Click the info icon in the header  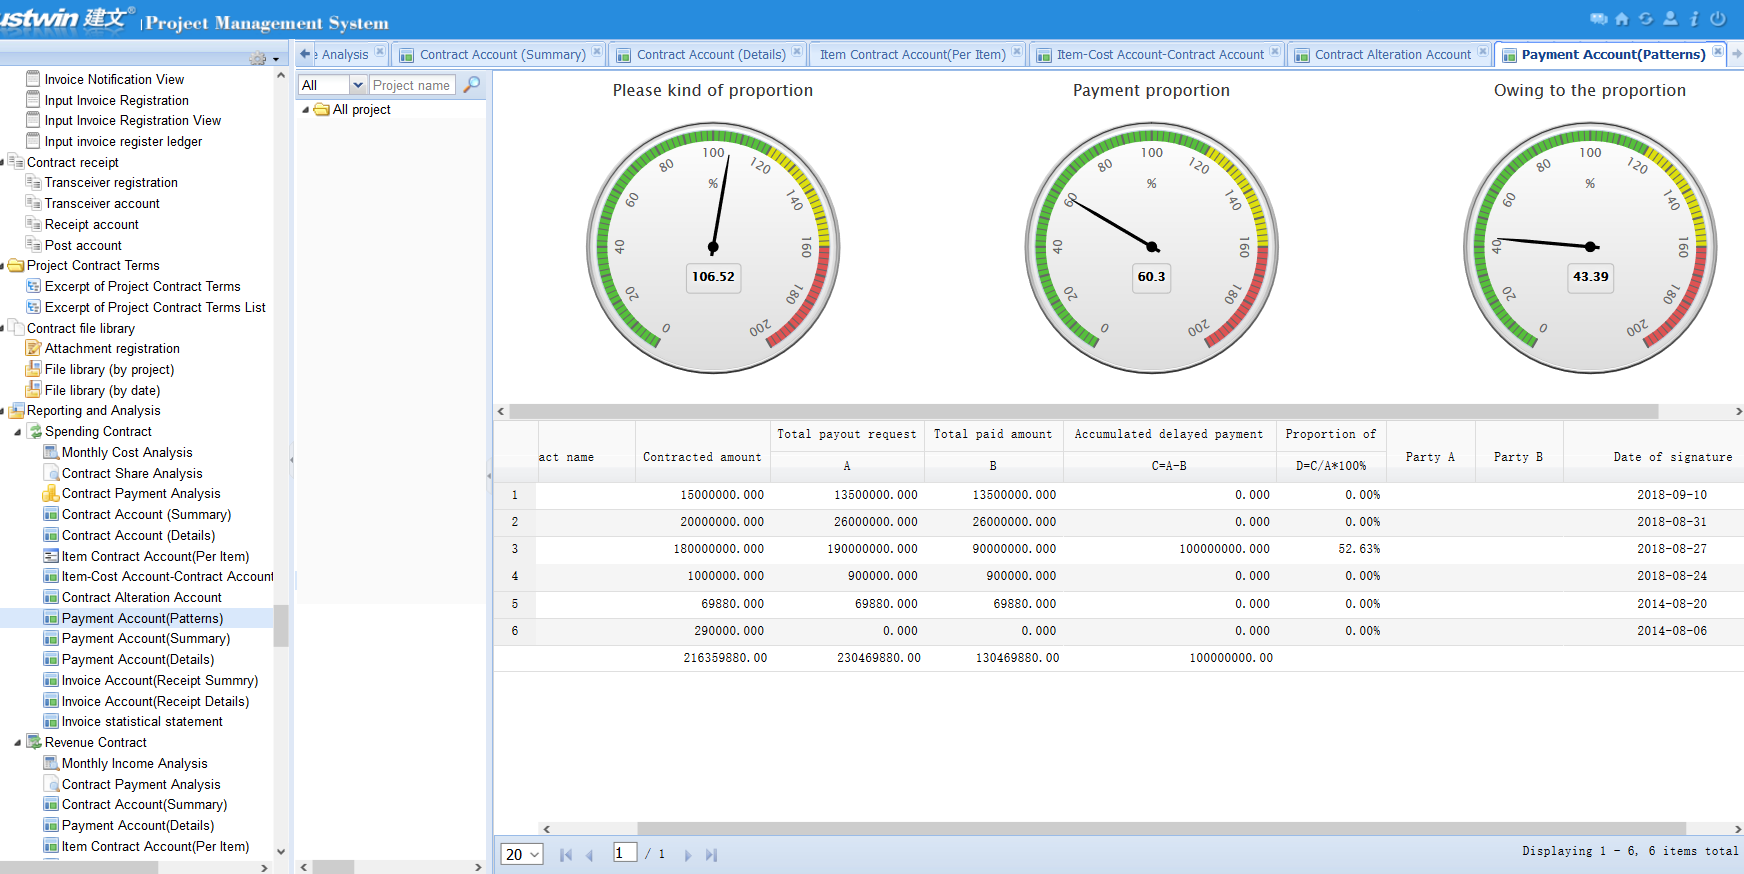[1694, 19]
